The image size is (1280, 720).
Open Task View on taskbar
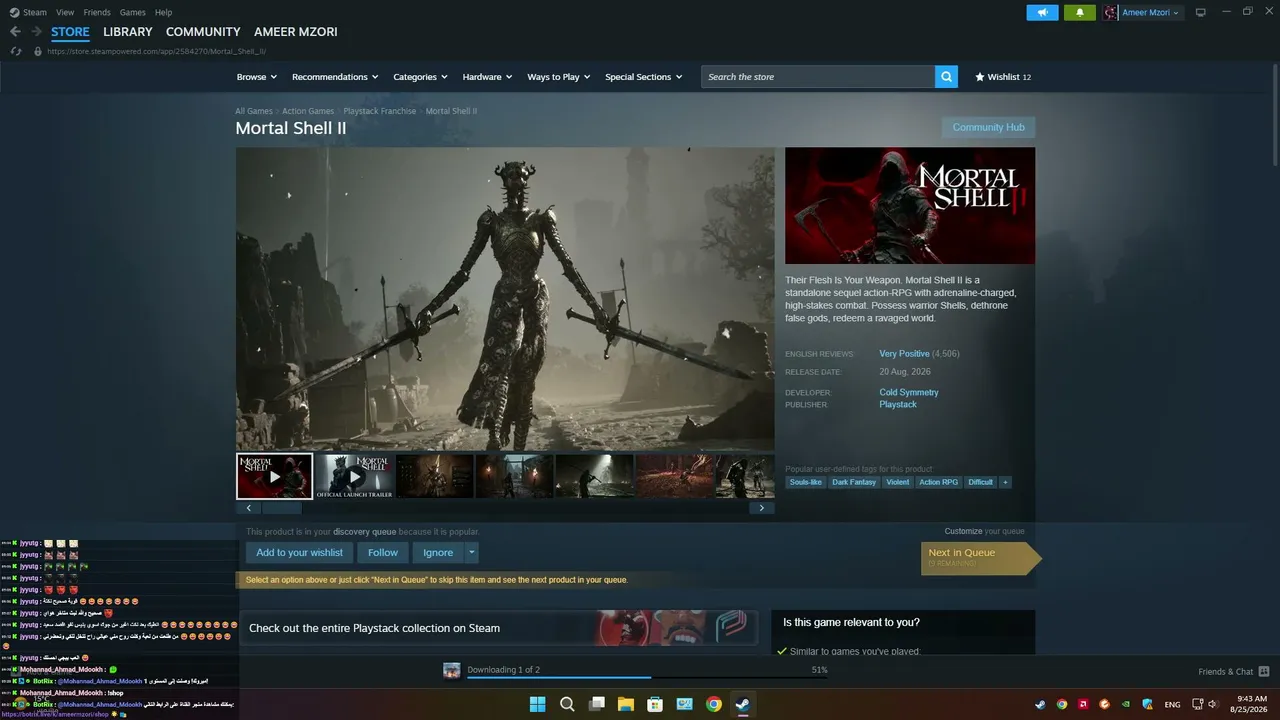click(x=597, y=704)
